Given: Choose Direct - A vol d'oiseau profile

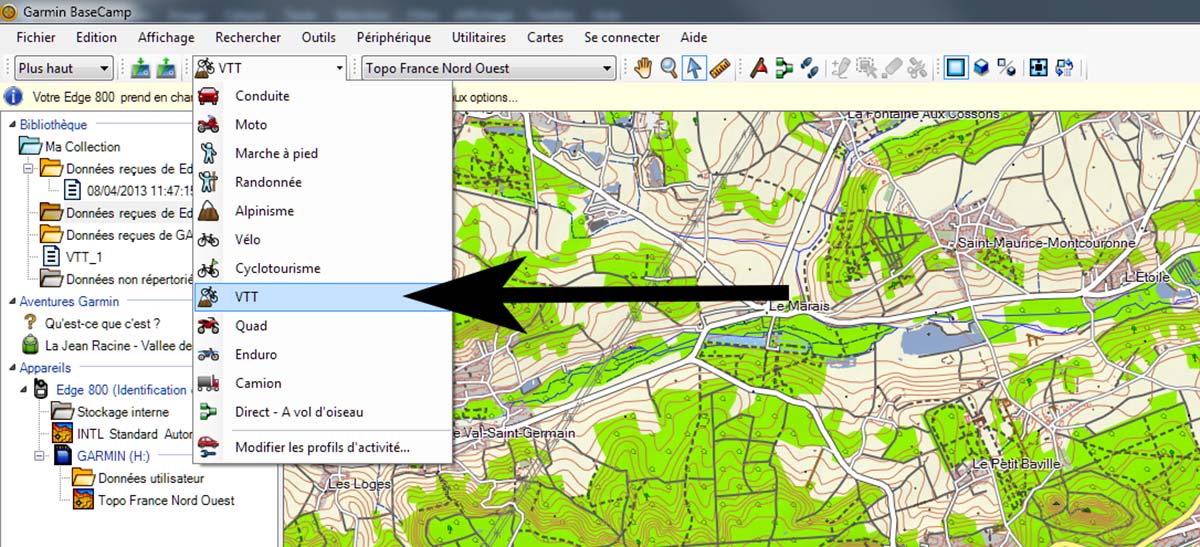Looking at the screenshot, I should [323, 412].
